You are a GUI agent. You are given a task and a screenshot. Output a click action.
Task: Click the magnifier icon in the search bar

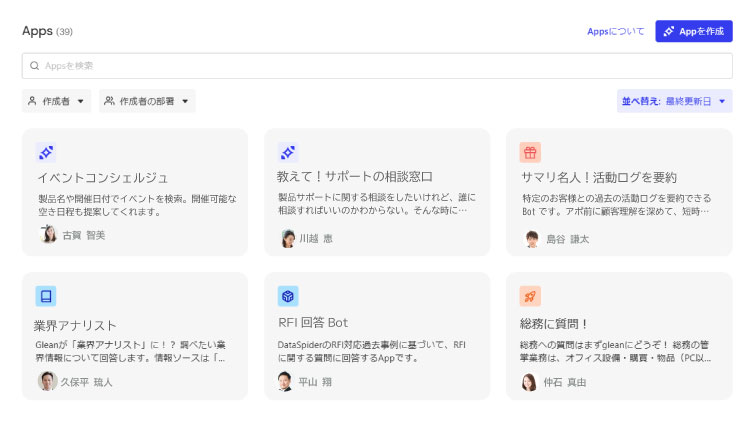(35, 66)
